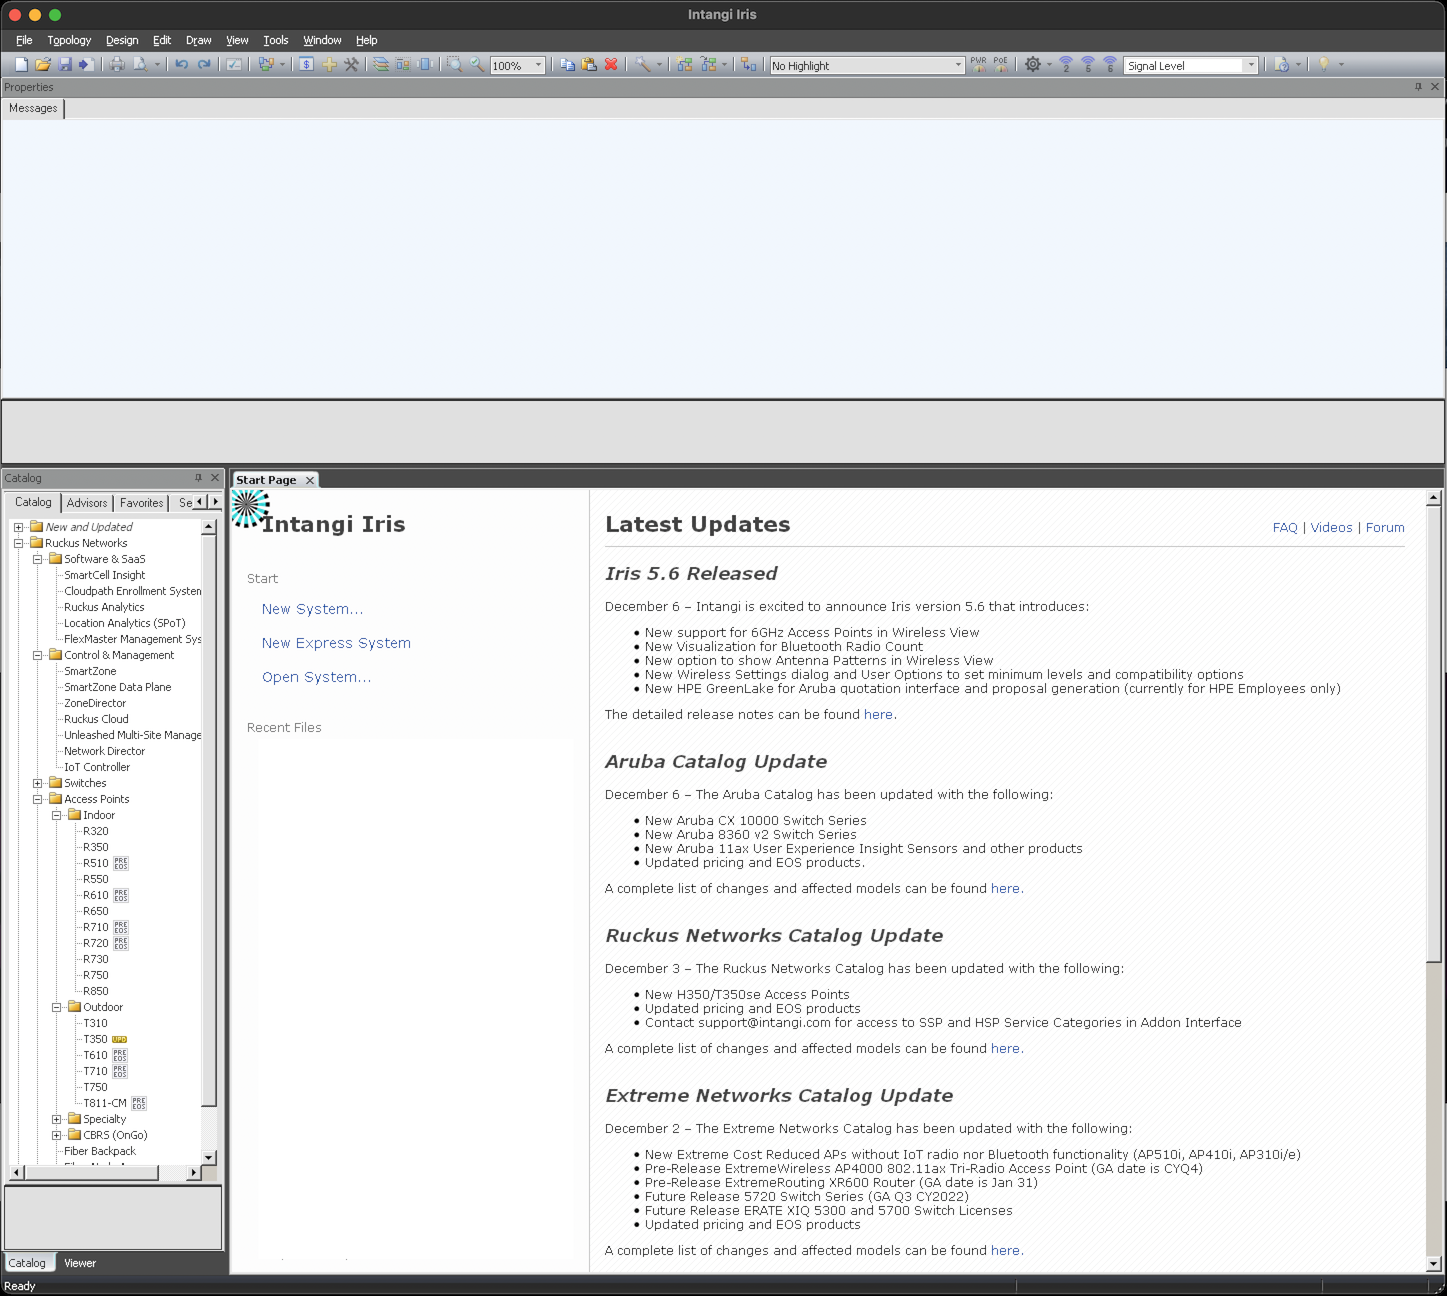Open the Design menu
The width and height of the screenshot is (1447, 1296).
(122, 40)
